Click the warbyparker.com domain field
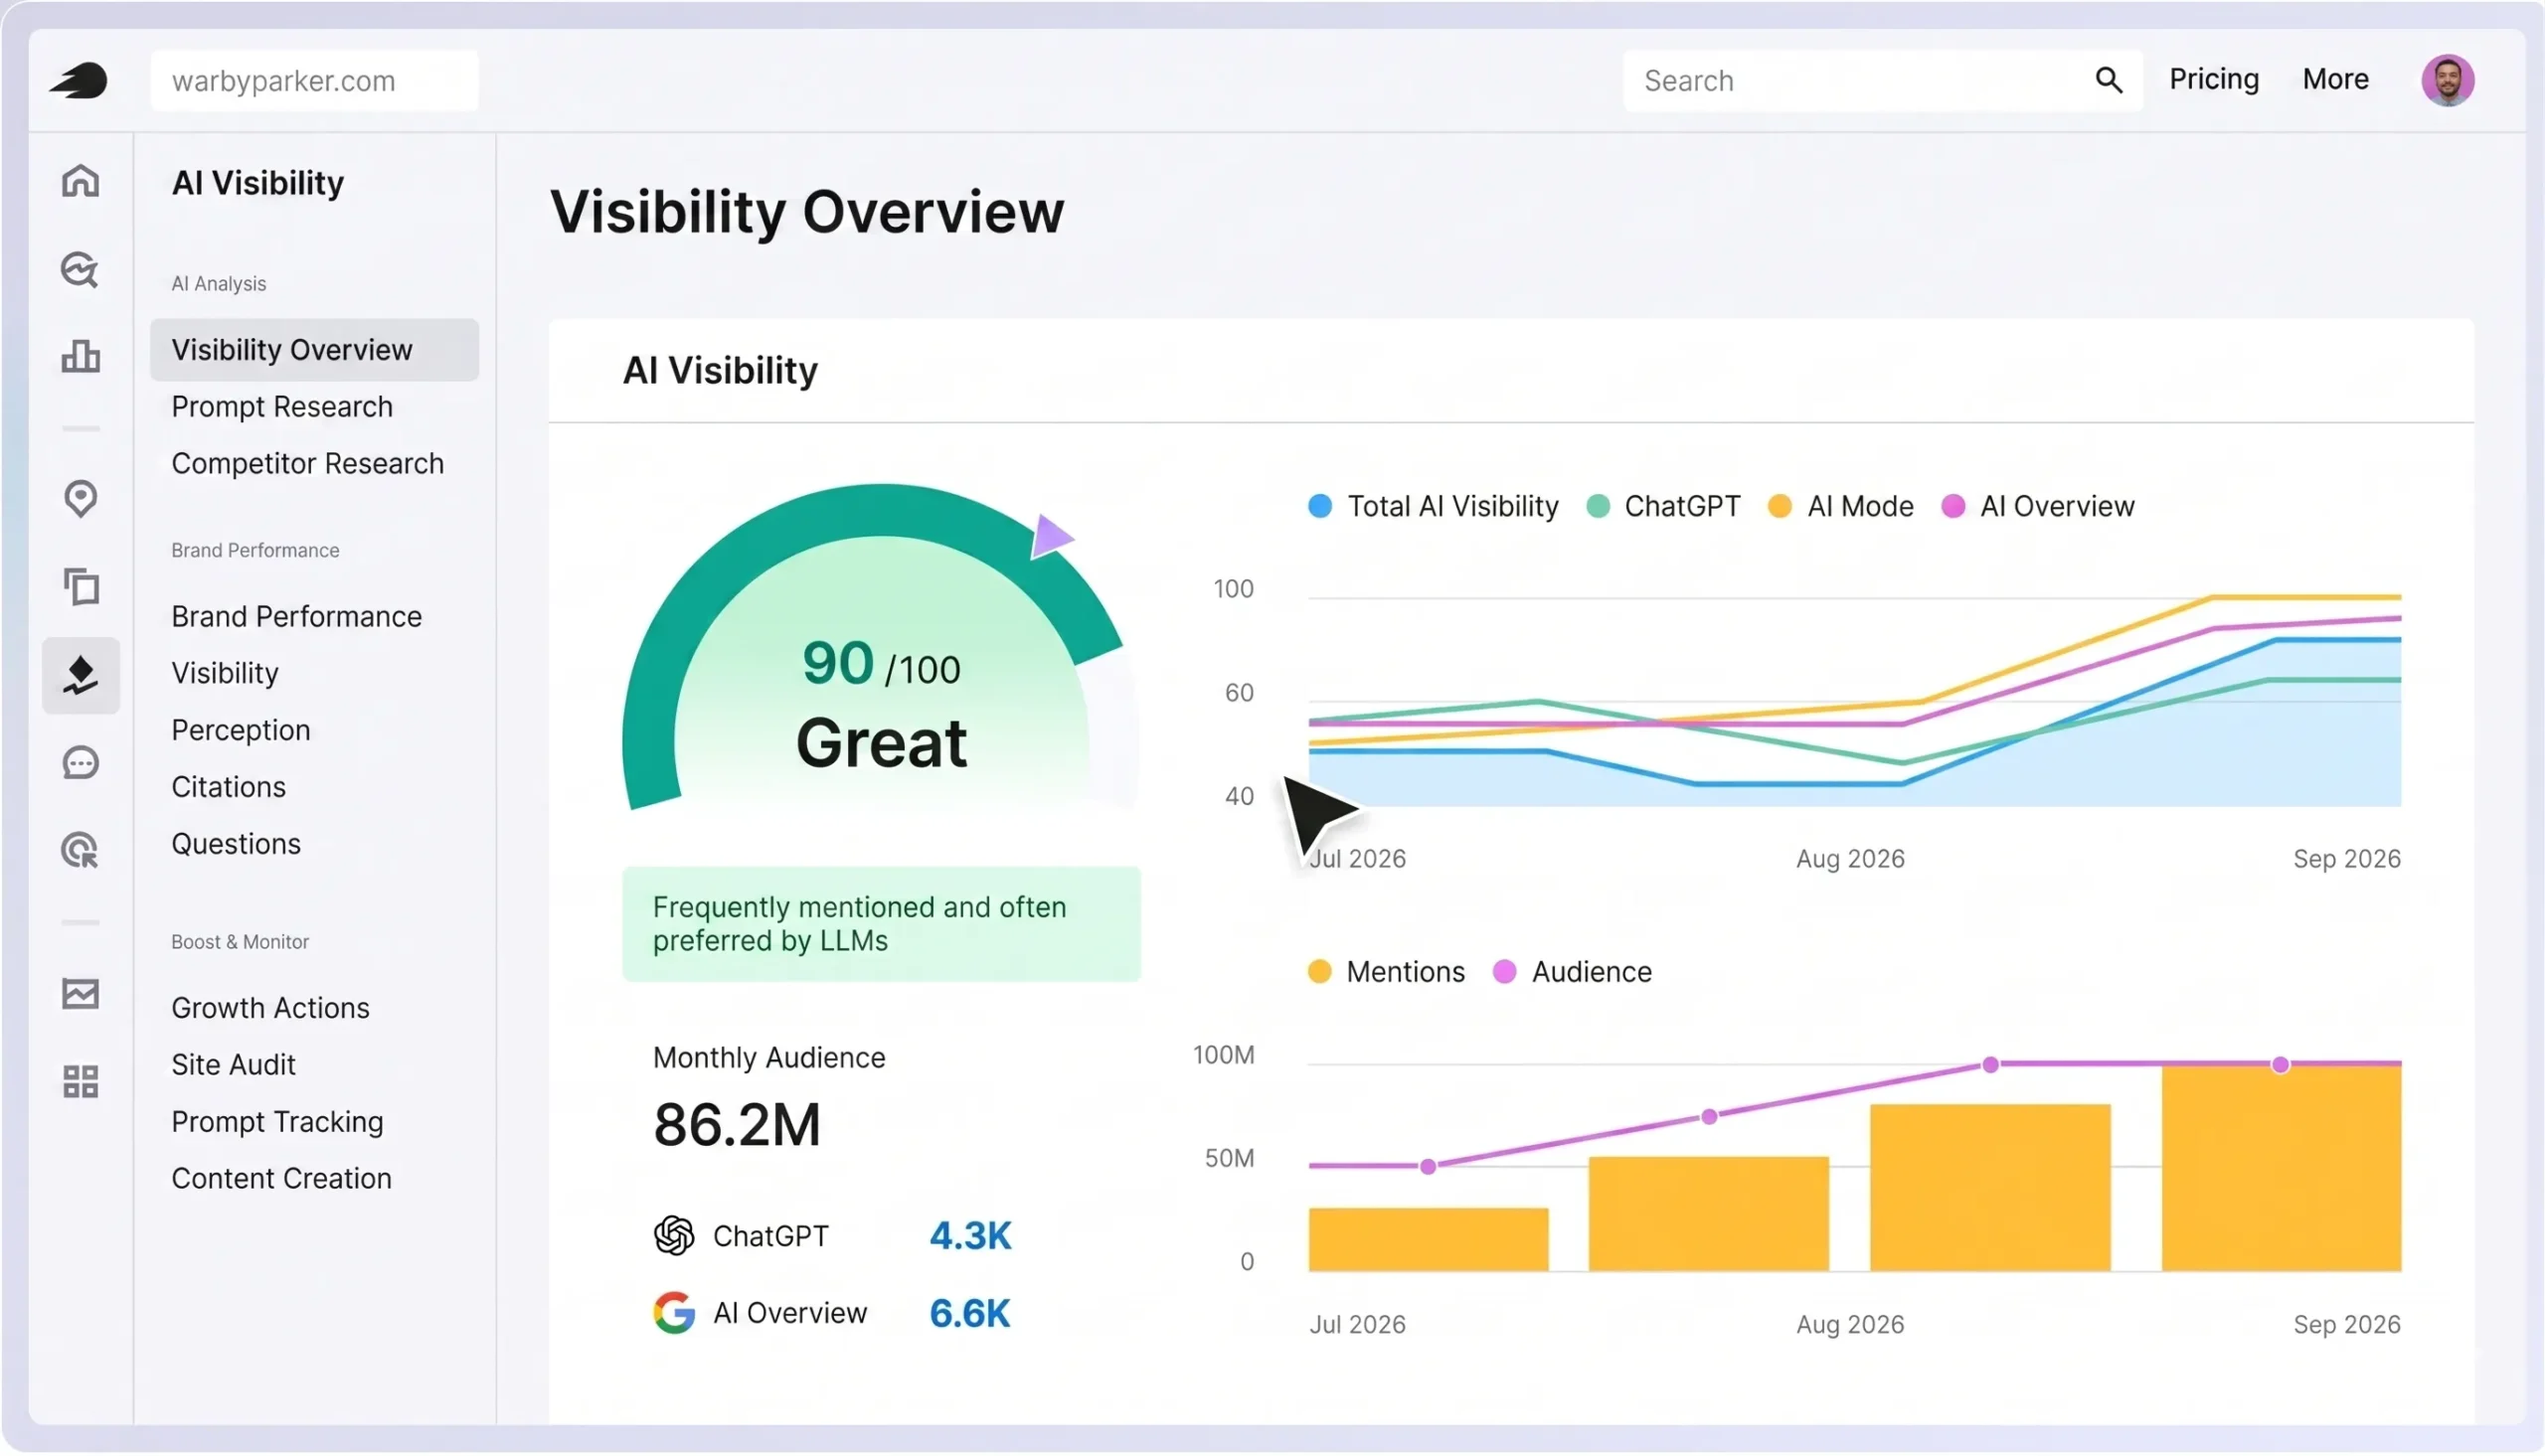 [x=314, y=80]
